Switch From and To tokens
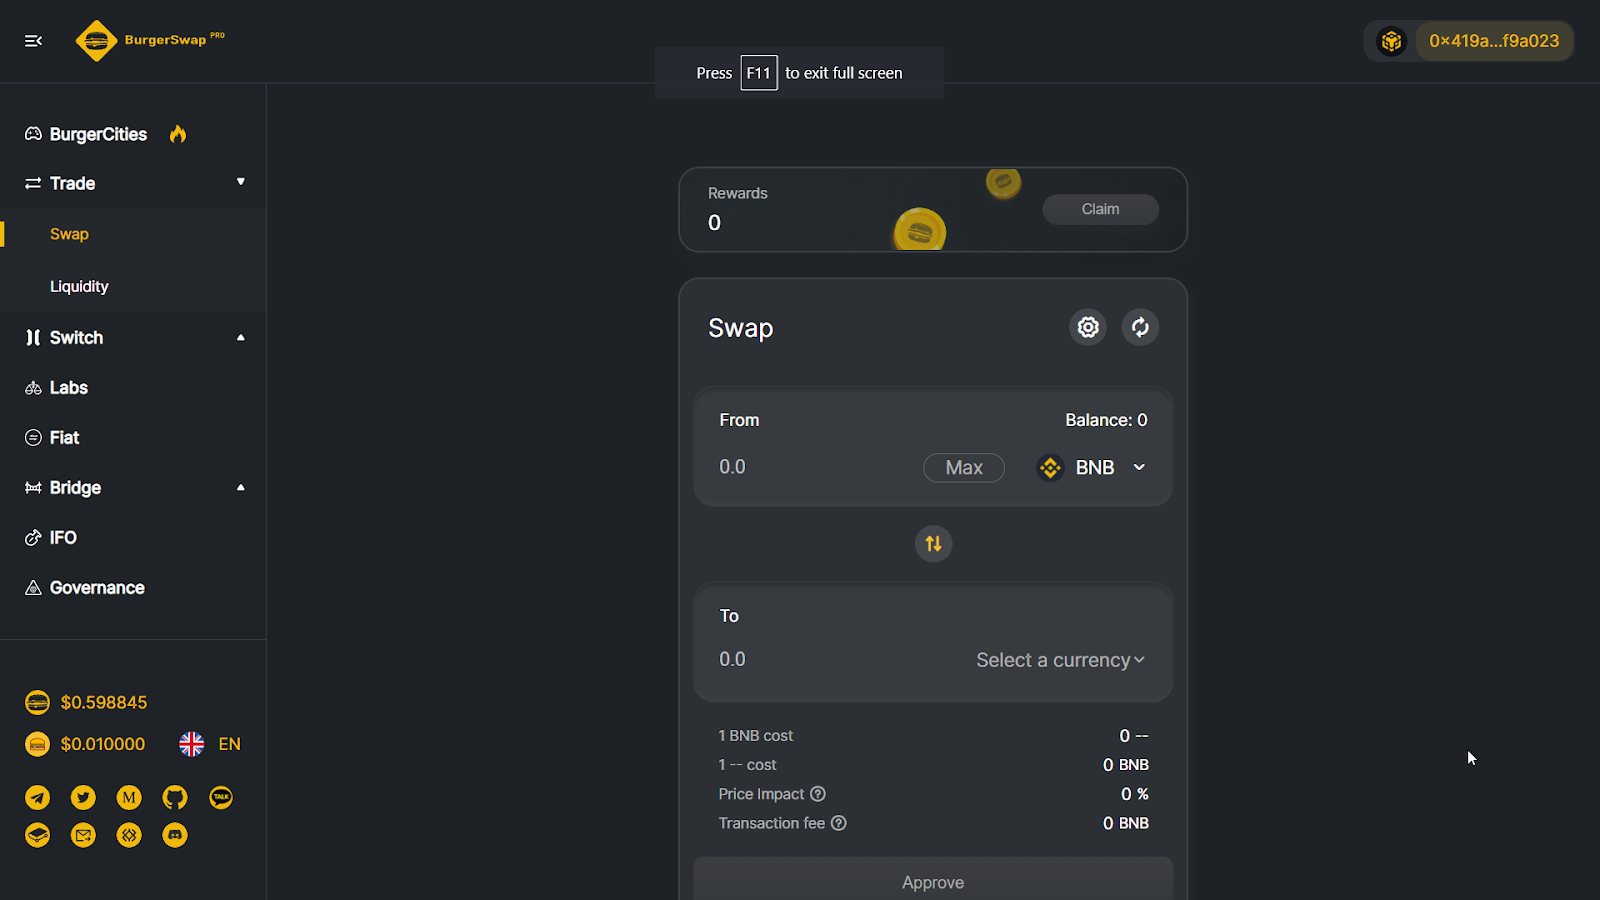1600x900 pixels. point(933,544)
